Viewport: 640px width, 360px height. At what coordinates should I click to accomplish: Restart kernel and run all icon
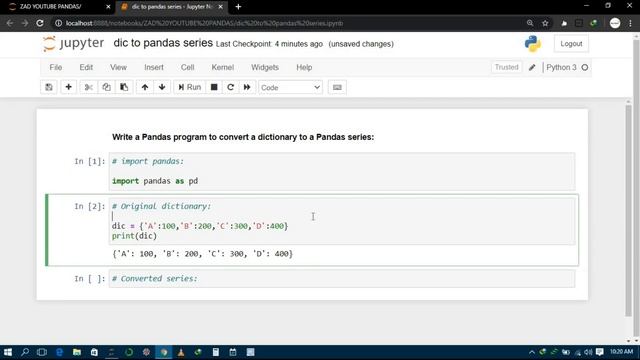[x=247, y=87]
